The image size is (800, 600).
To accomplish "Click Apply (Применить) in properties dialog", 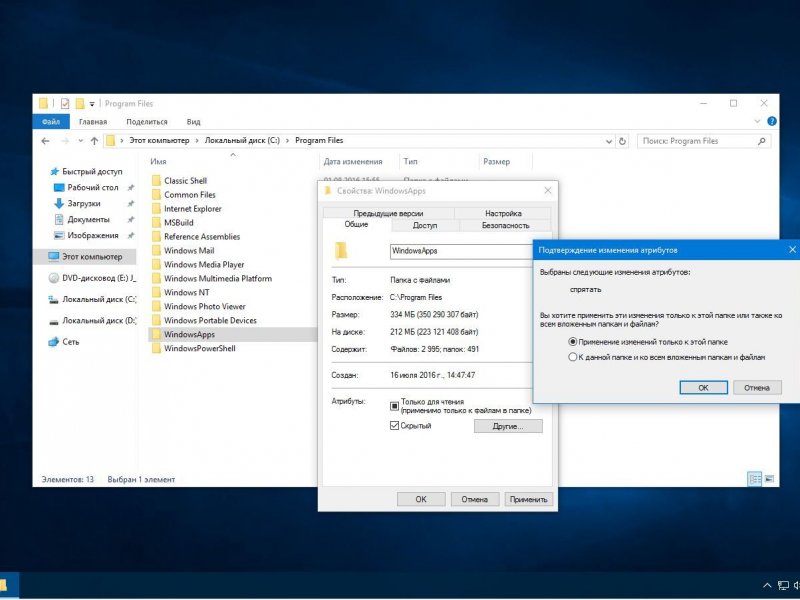I will [529, 499].
